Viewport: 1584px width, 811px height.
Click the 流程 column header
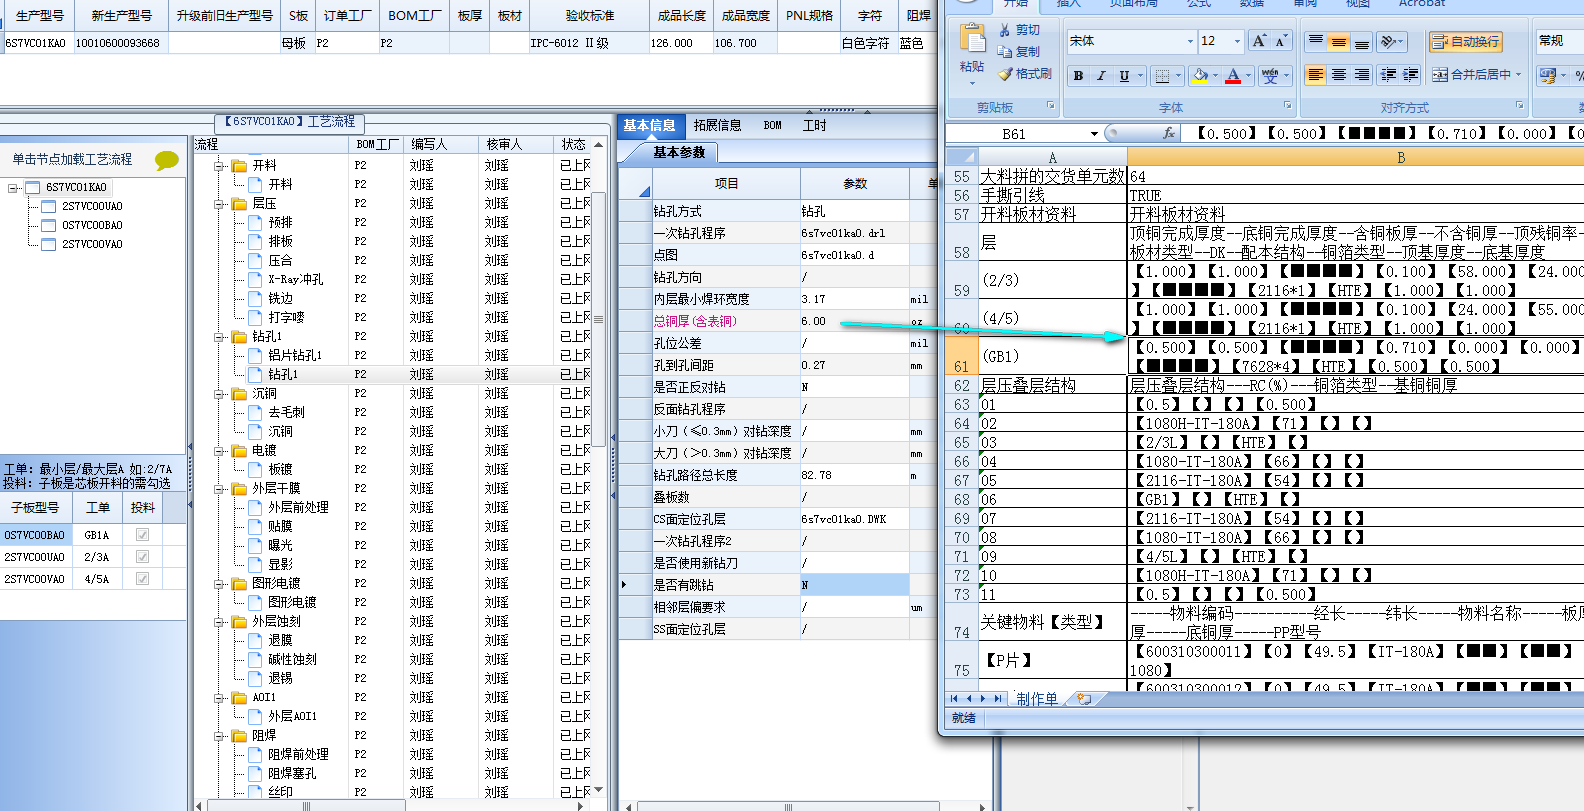point(271,144)
